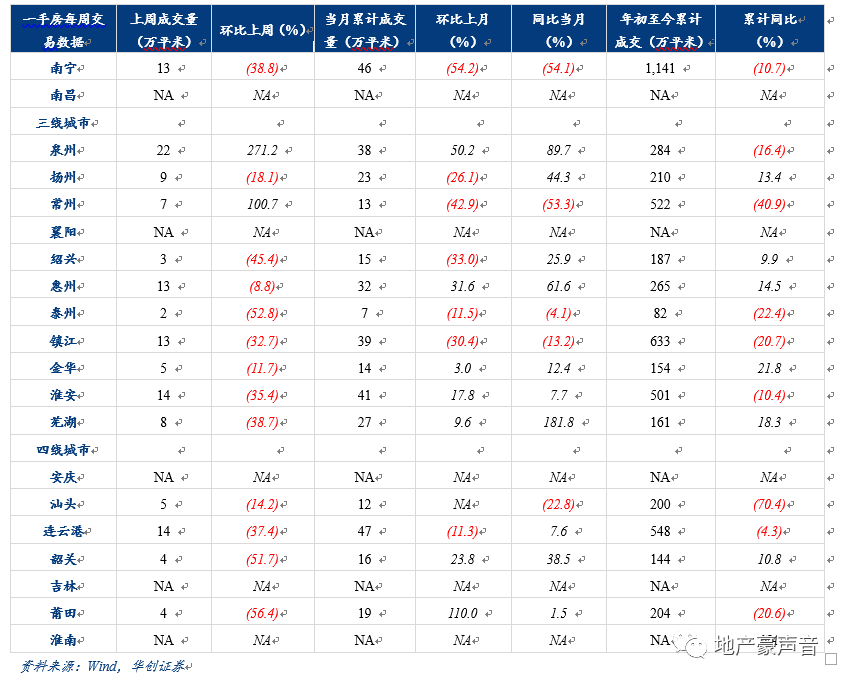
Task: Select the 271.2 value for 泉州
Action: pos(262,150)
